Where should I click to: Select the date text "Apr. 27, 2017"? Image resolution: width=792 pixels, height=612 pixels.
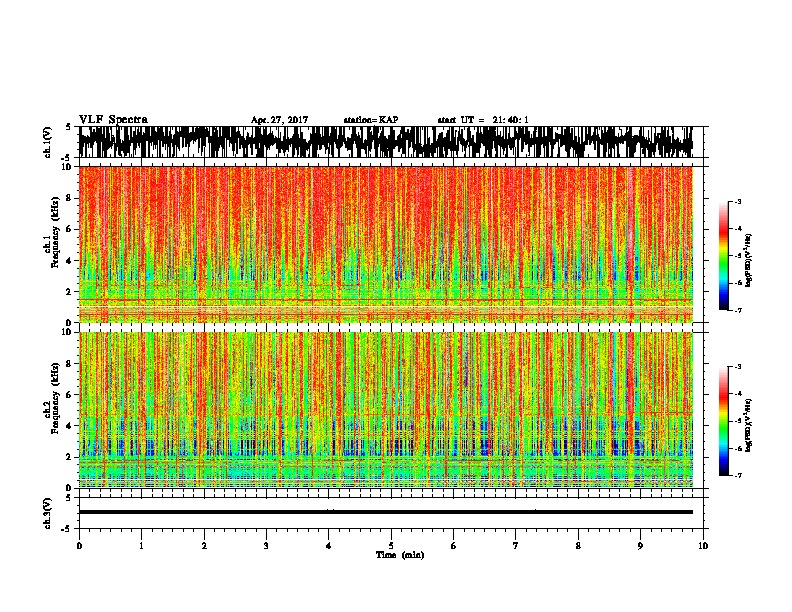pyautogui.click(x=279, y=120)
